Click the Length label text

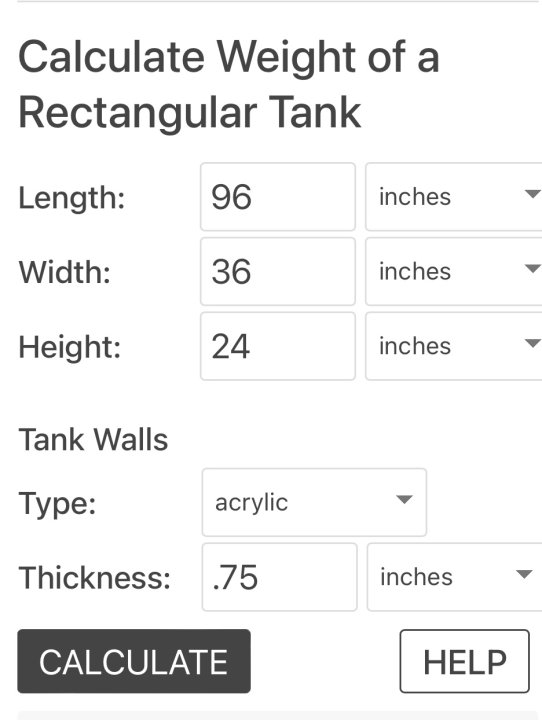click(x=72, y=198)
